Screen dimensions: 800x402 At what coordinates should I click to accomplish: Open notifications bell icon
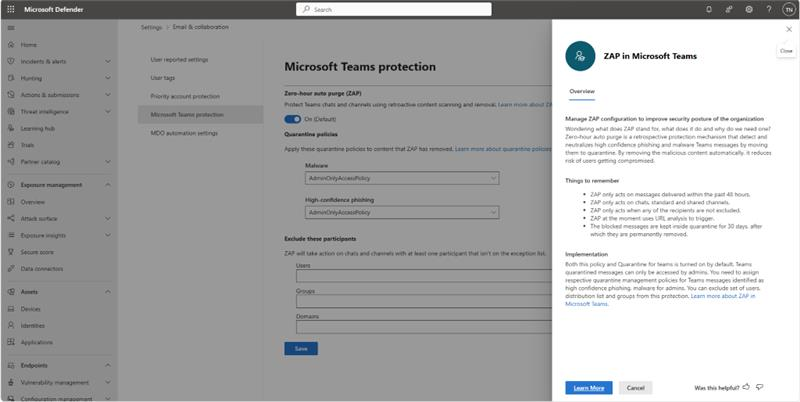coord(709,9)
